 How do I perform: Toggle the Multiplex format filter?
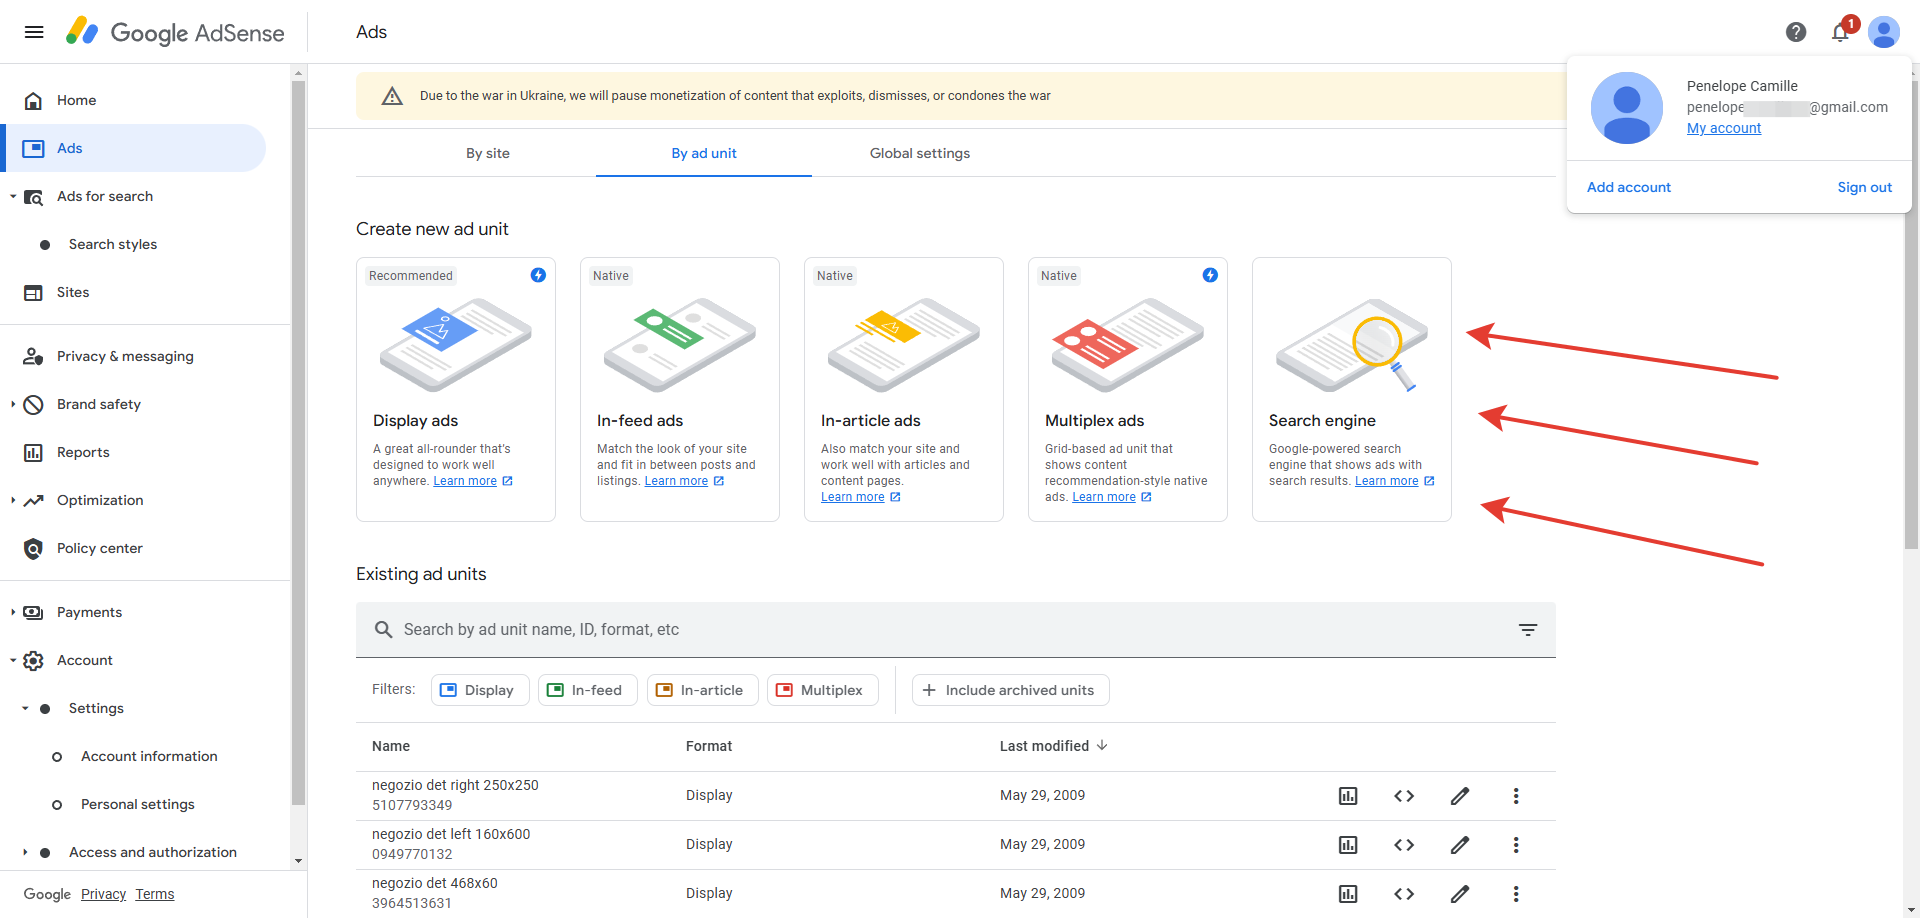click(822, 690)
